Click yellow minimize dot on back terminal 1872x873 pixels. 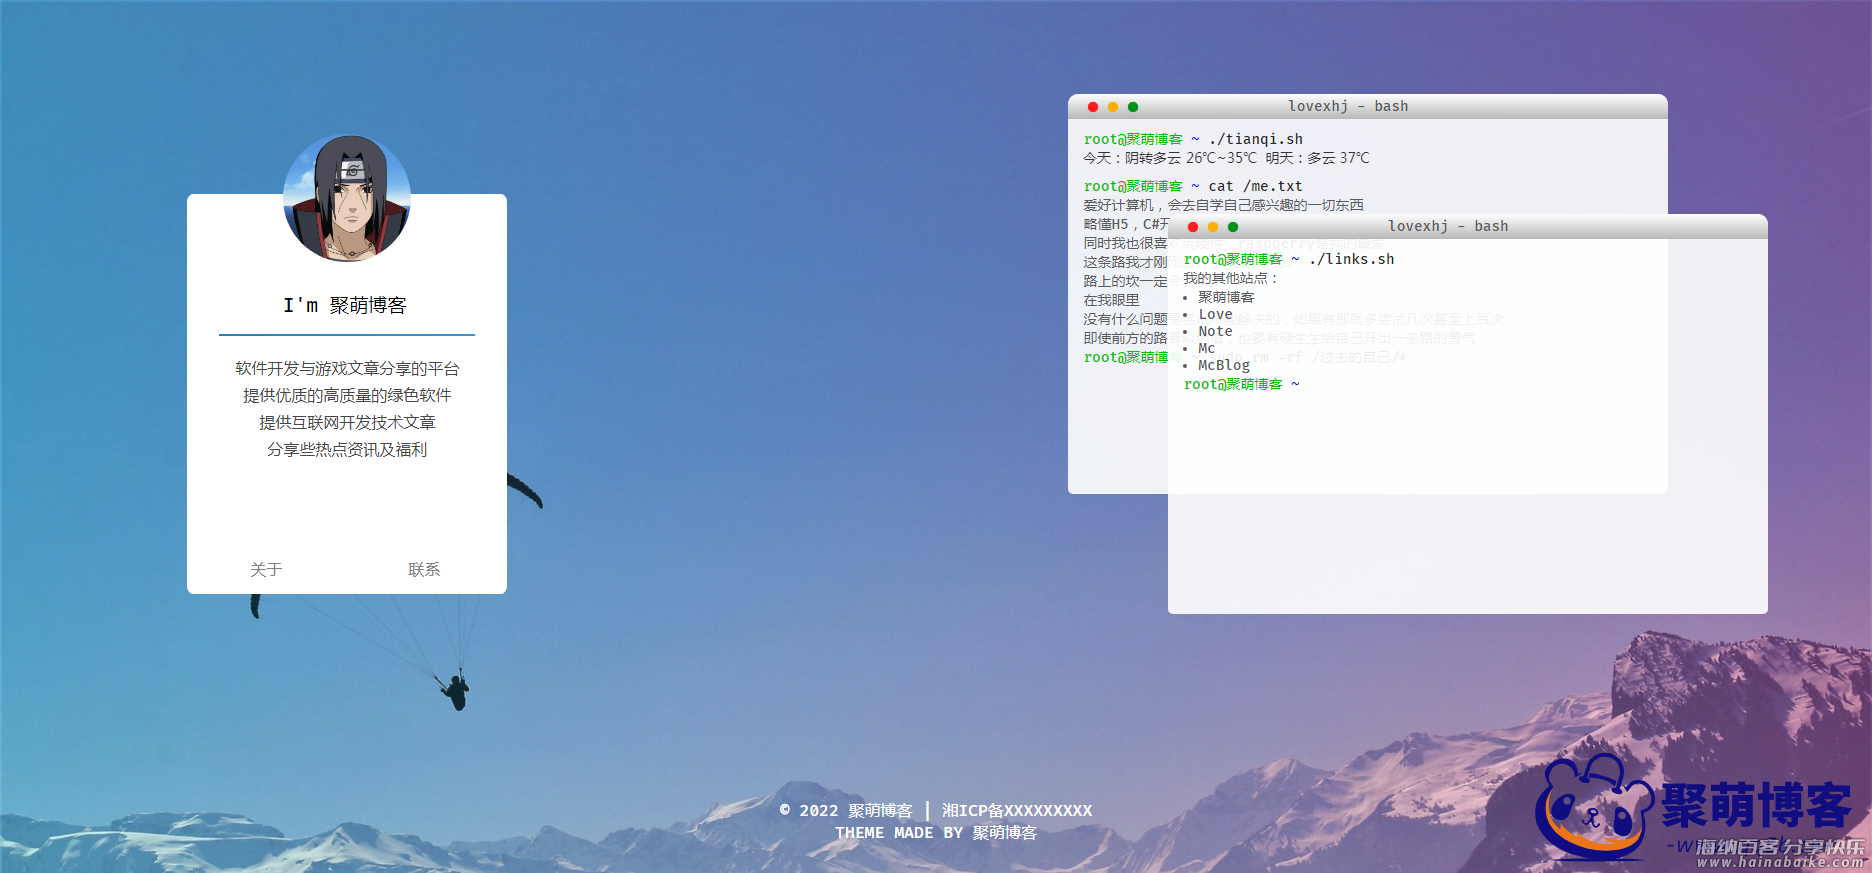point(1113,107)
